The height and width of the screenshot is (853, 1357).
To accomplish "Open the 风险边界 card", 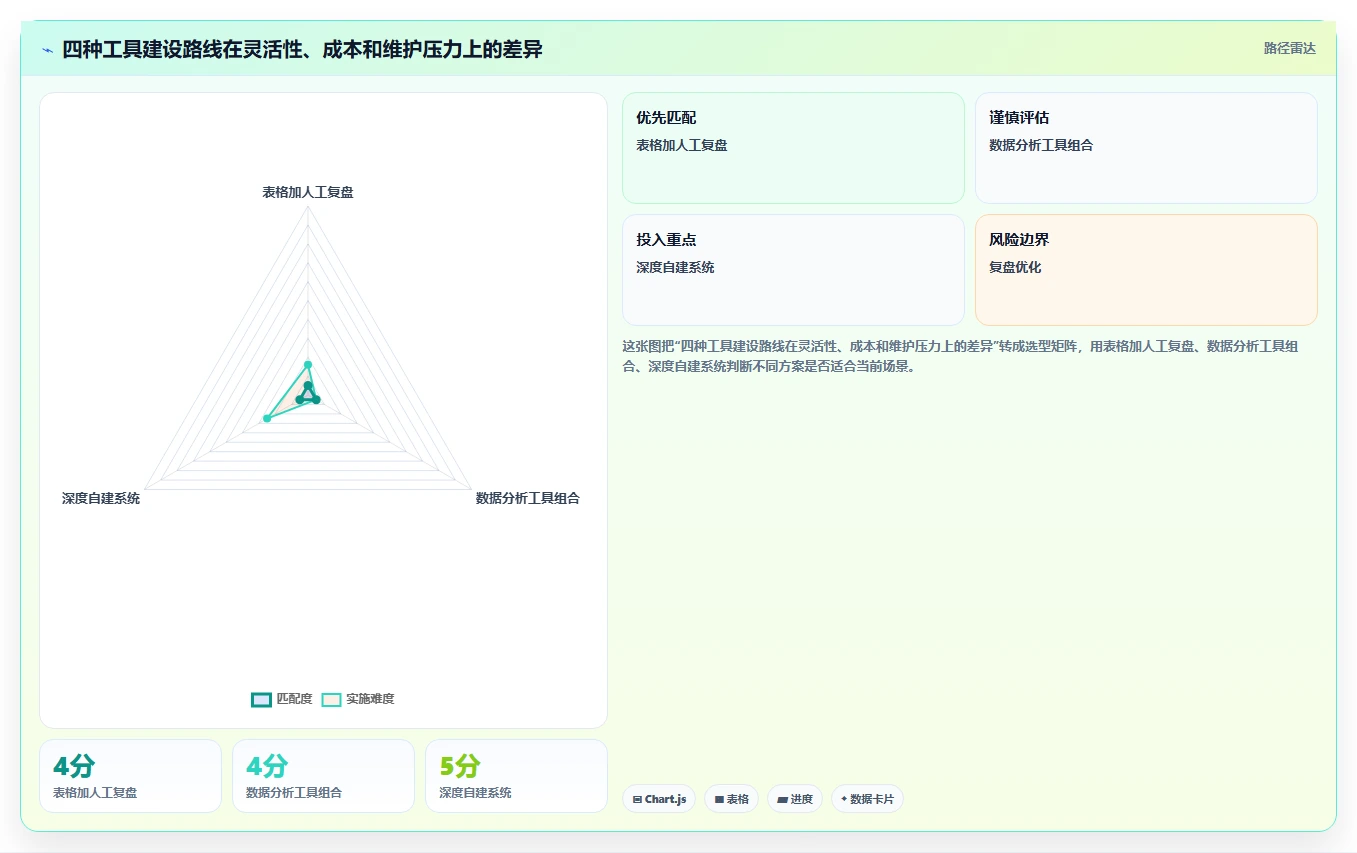I will (1146, 270).
